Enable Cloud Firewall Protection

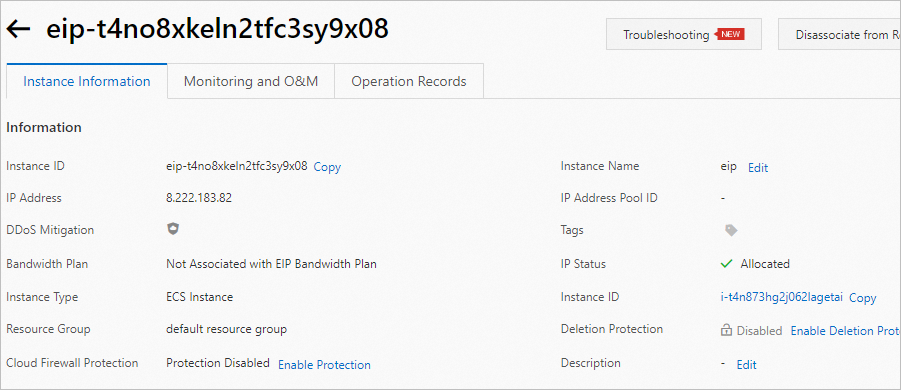[x=325, y=365]
